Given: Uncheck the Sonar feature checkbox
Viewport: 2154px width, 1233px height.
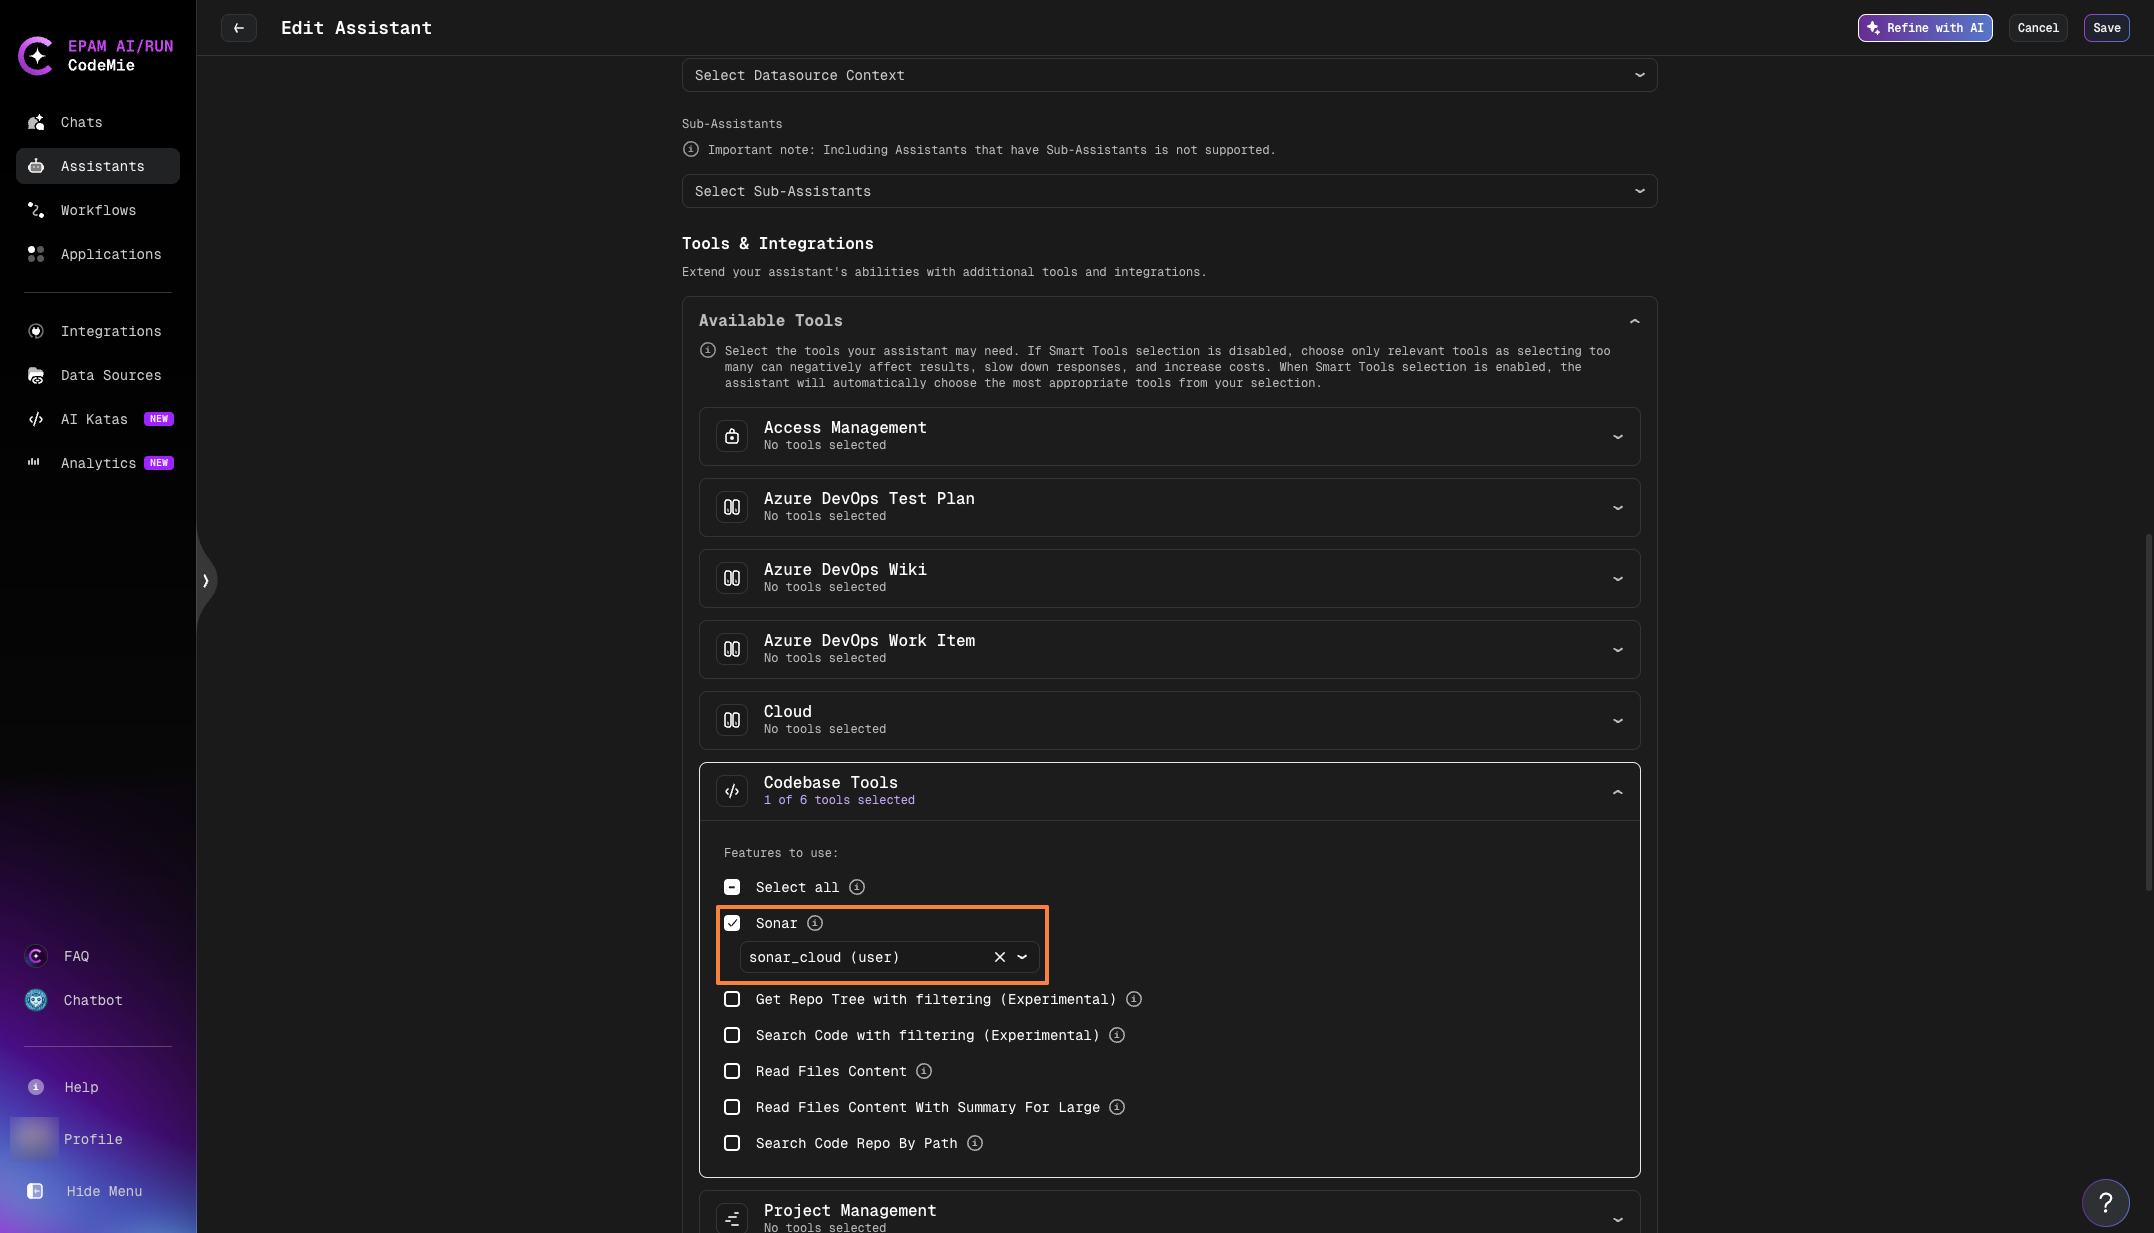Looking at the screenshot, I should 732,923.
